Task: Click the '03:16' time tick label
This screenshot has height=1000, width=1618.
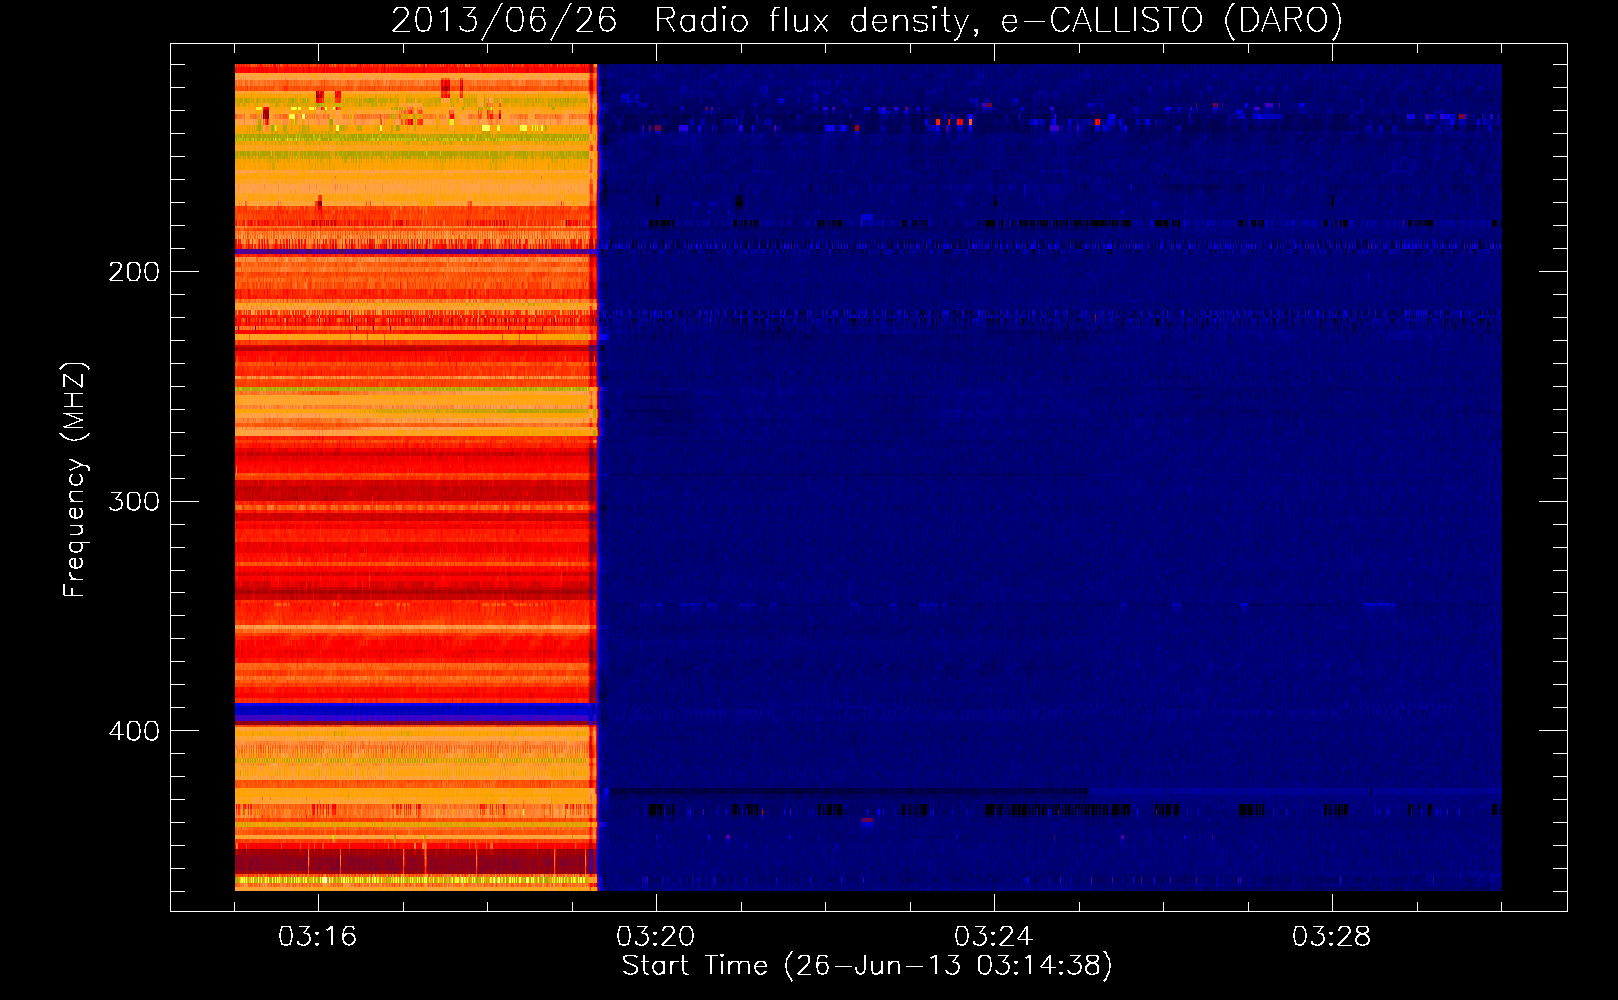Action: click(318, 937)
